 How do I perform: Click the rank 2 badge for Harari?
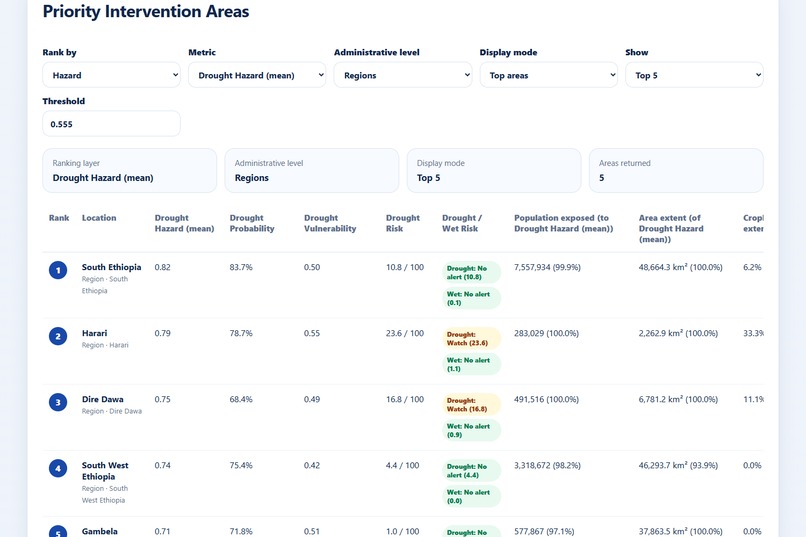pyautogui.click(x=58, y=336)
